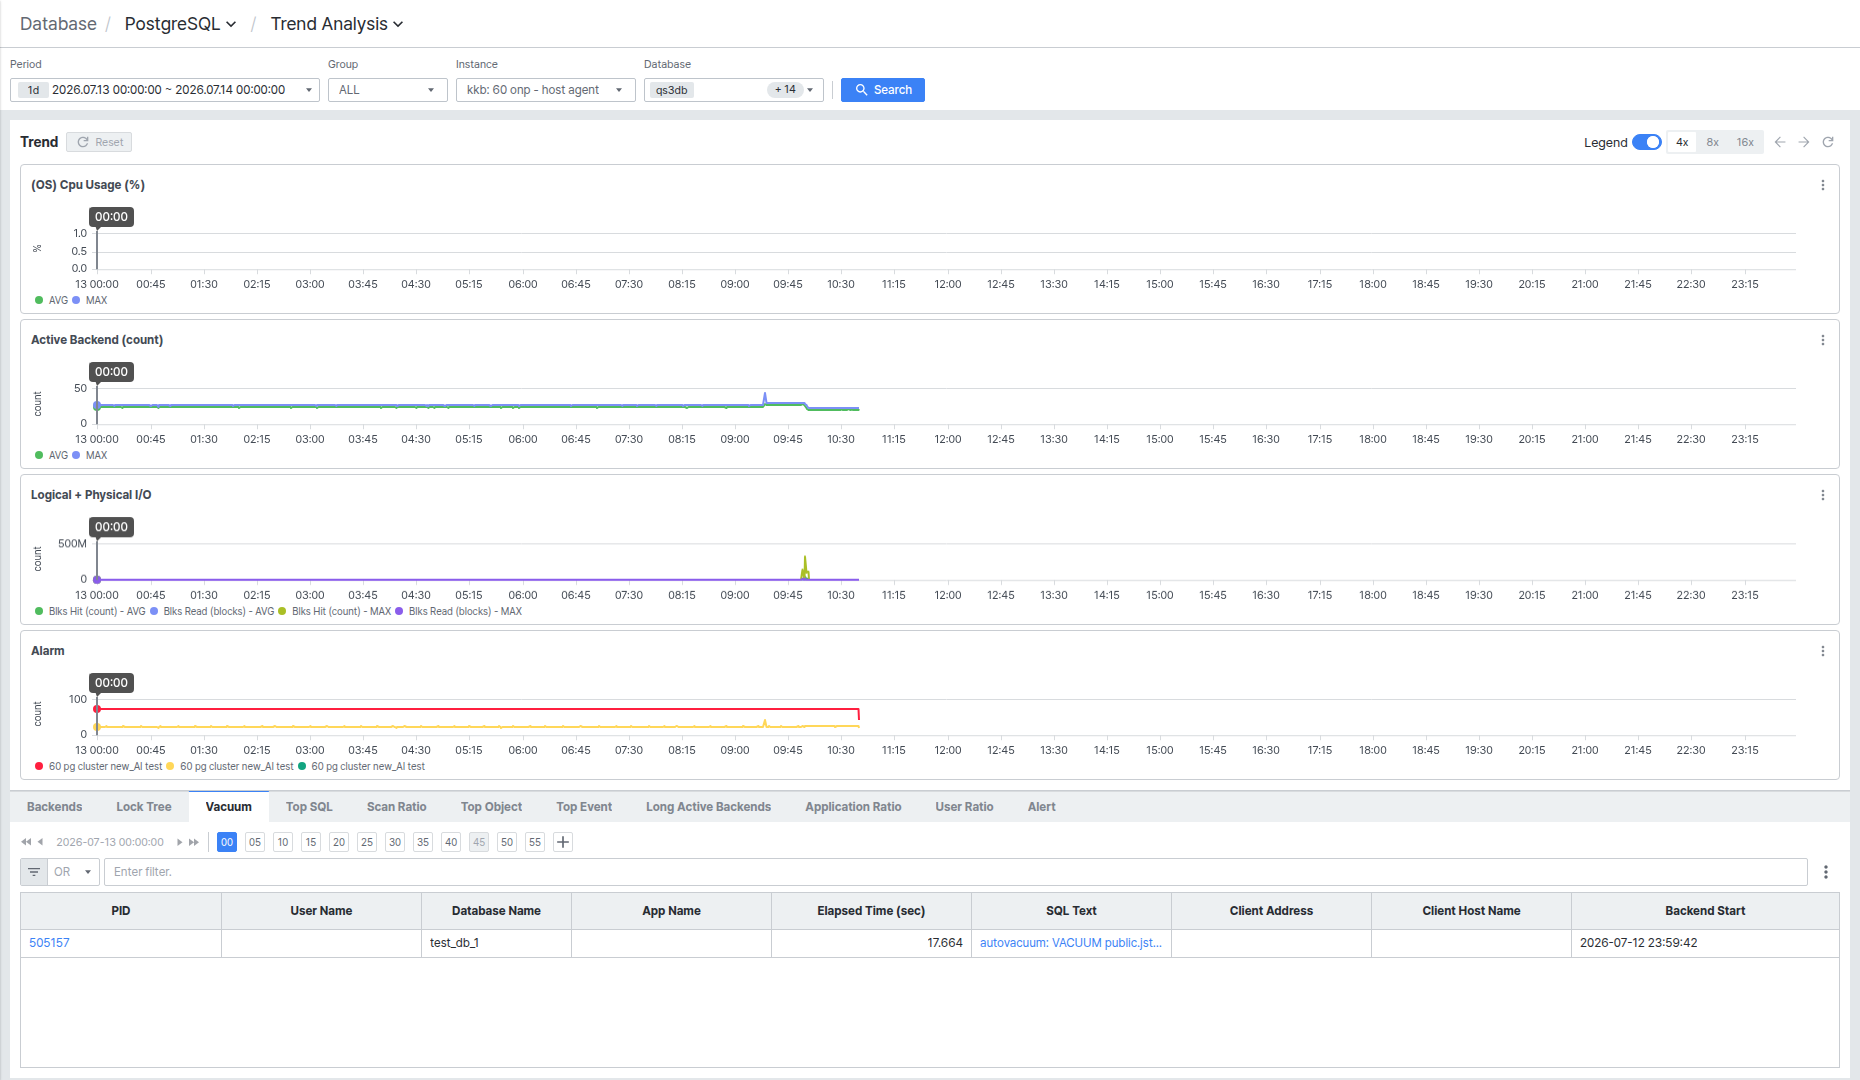Click the filter icon beside OR selector
1860x1080 pixels.
click(34, 872)
